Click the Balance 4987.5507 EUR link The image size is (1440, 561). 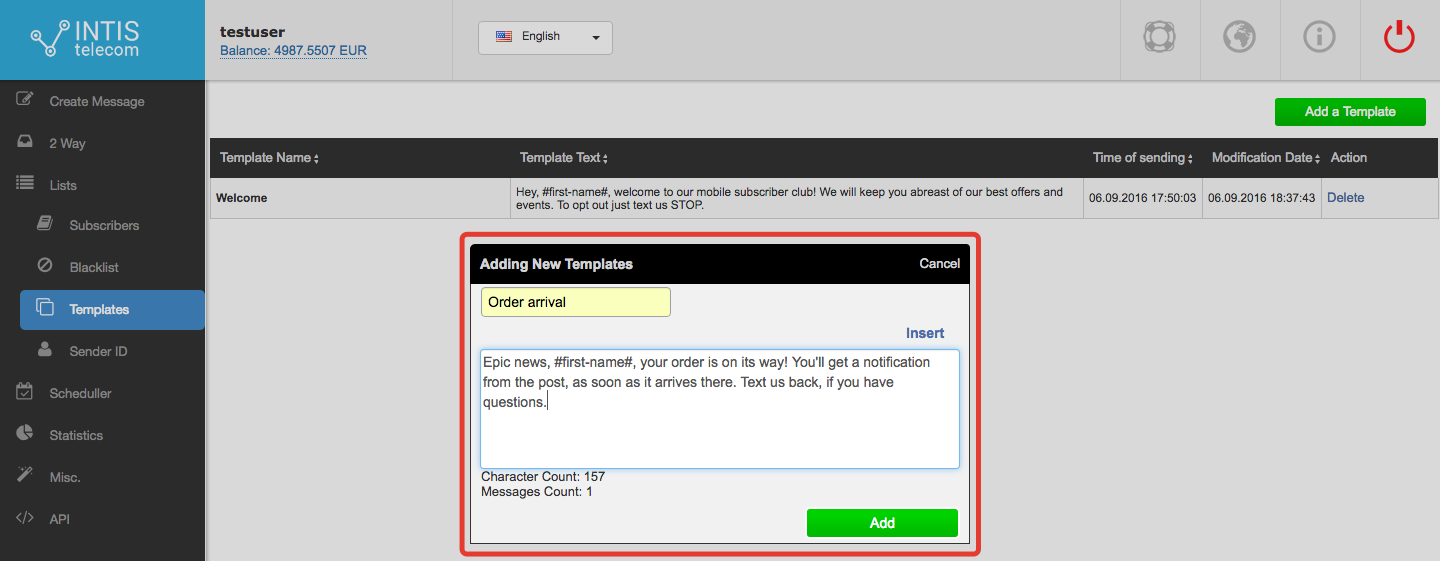[x=293, y=50]
